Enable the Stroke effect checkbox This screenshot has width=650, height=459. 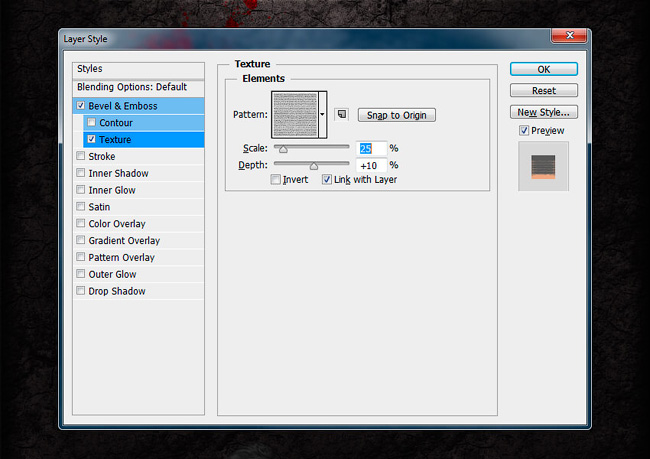coord(80,156)
